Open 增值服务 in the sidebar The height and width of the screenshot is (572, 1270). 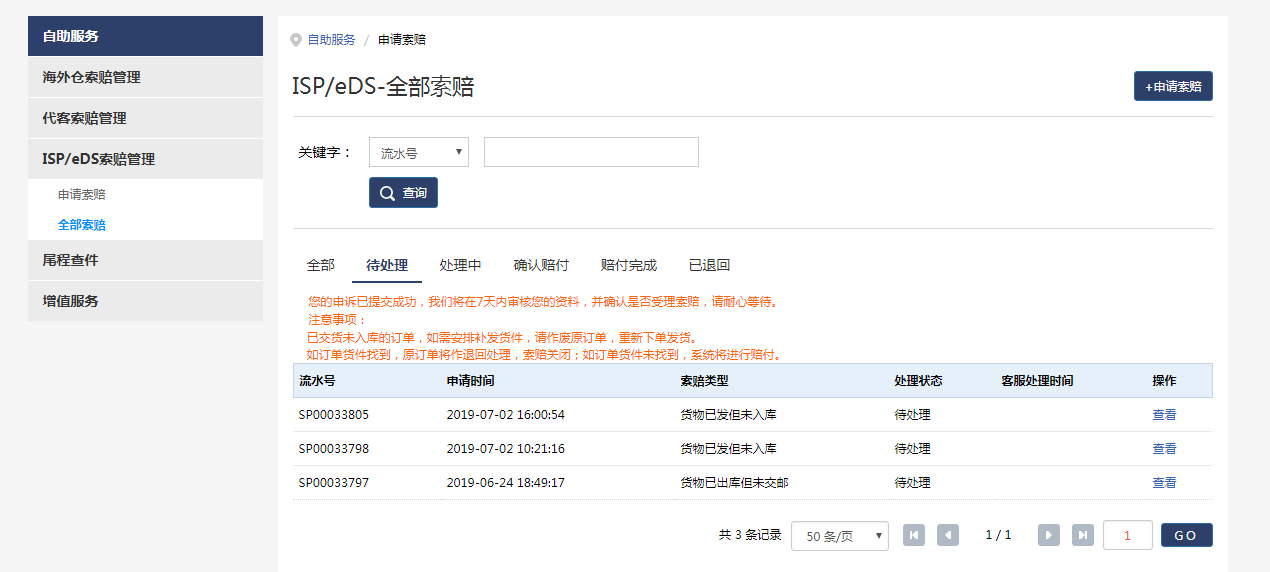pyautogui.click(x=145, y=301)
